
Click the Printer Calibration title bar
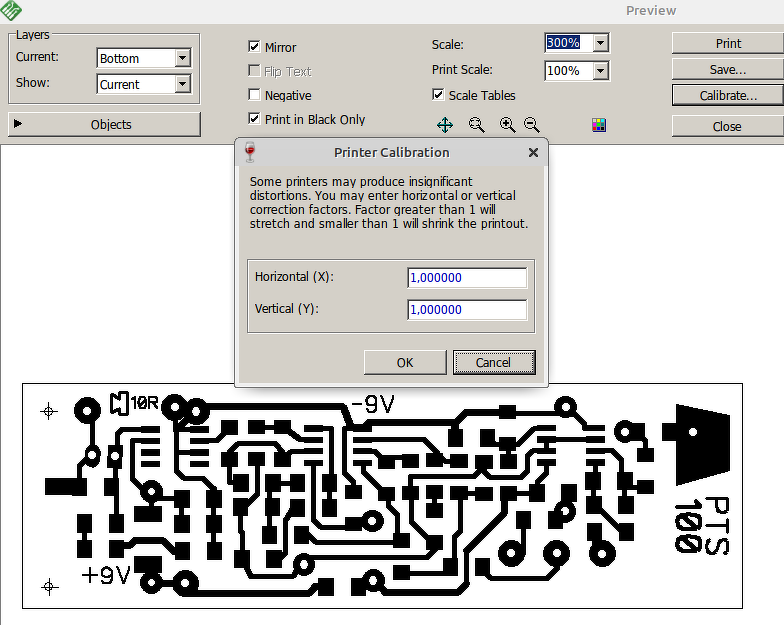click(x=391, y=152)
